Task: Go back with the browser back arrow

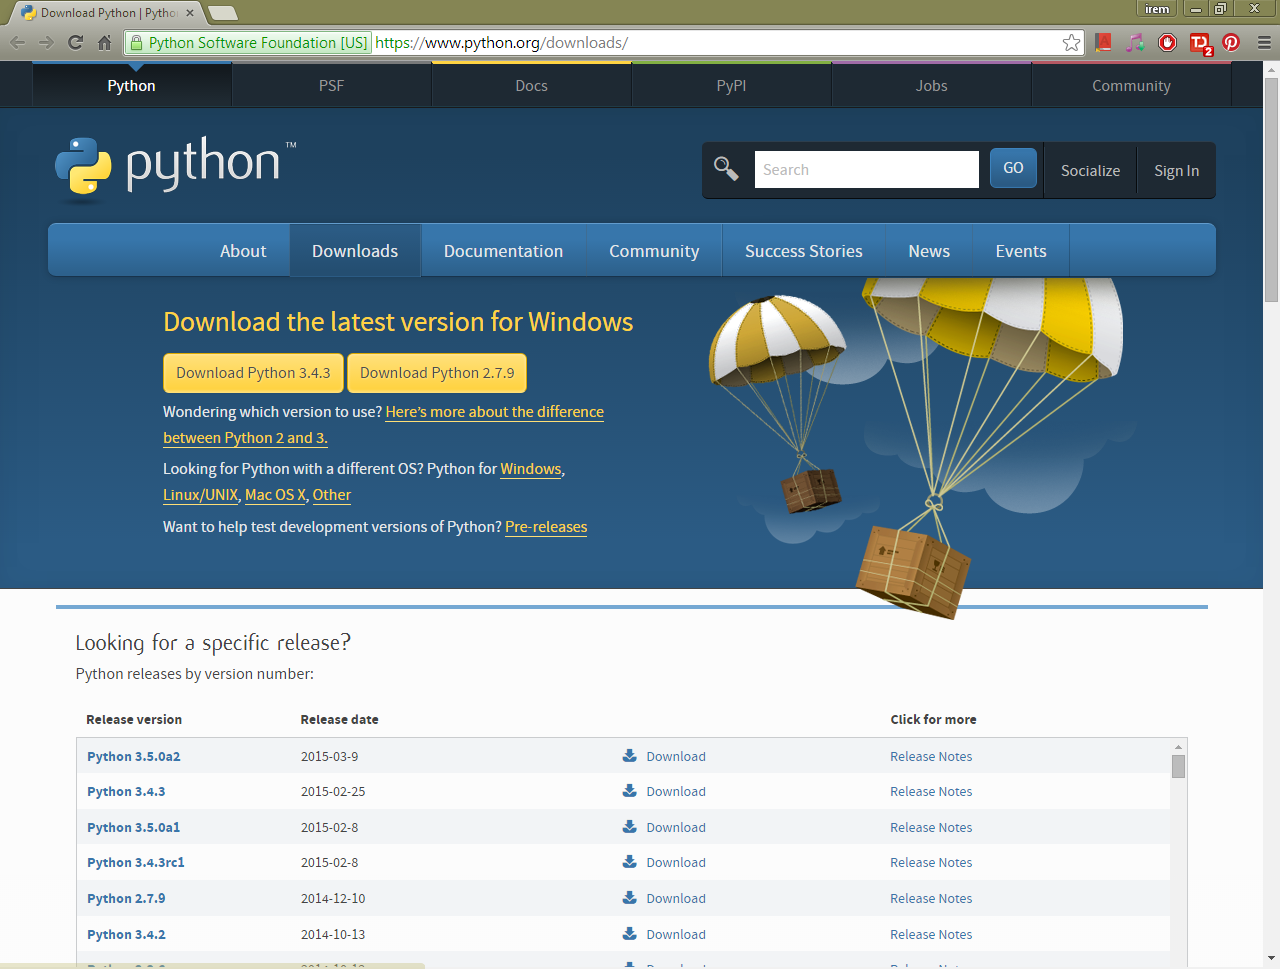Action: pyautogui.click(x=17, y=42)
